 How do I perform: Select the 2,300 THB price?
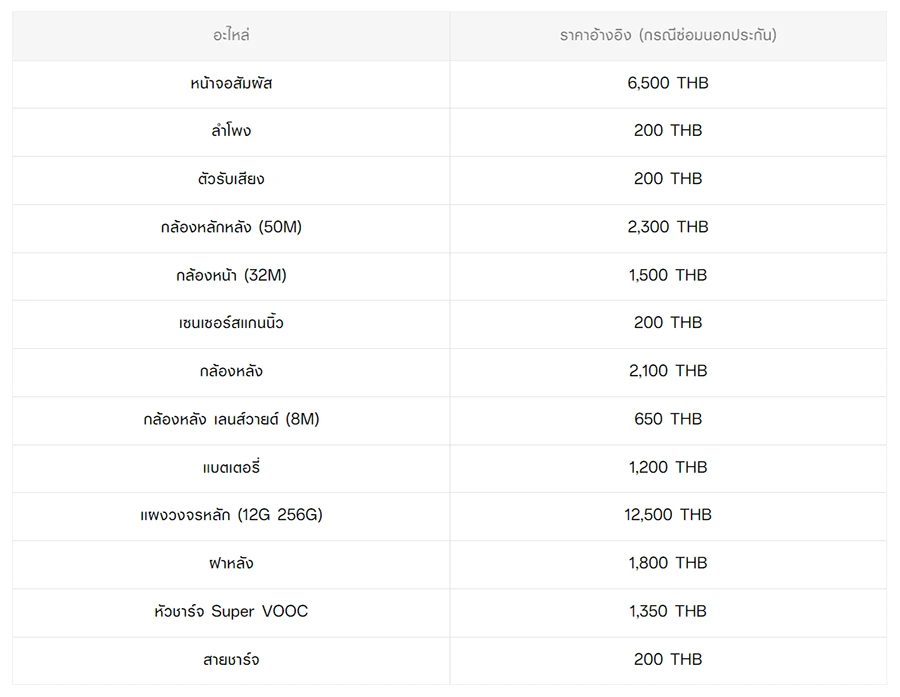click(668, 227)
